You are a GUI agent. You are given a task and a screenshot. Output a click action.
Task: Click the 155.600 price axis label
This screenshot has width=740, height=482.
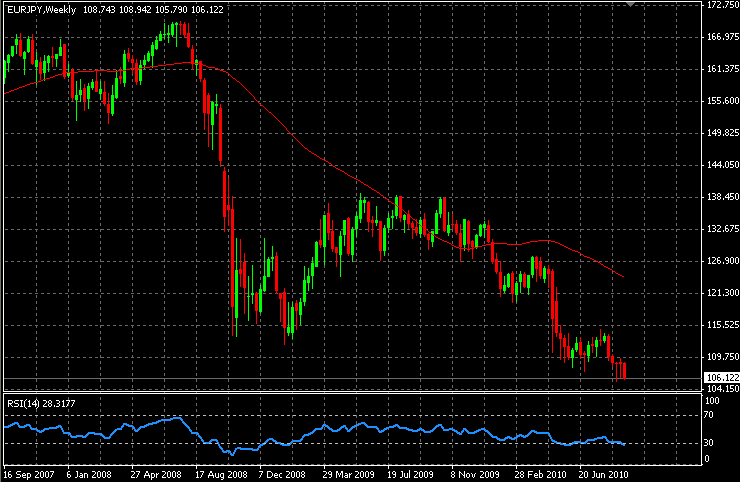[x=723, y=101]
